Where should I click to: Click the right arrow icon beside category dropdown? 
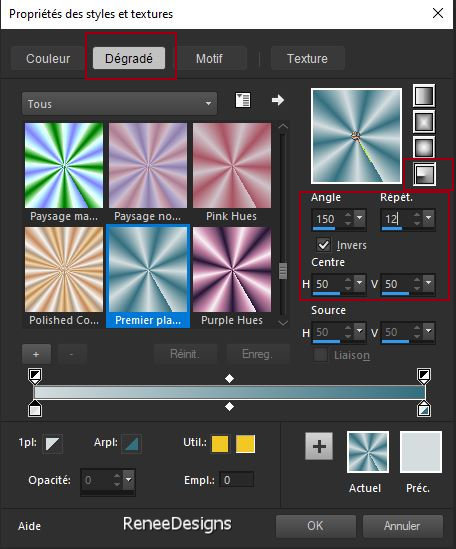click(278, 100)
